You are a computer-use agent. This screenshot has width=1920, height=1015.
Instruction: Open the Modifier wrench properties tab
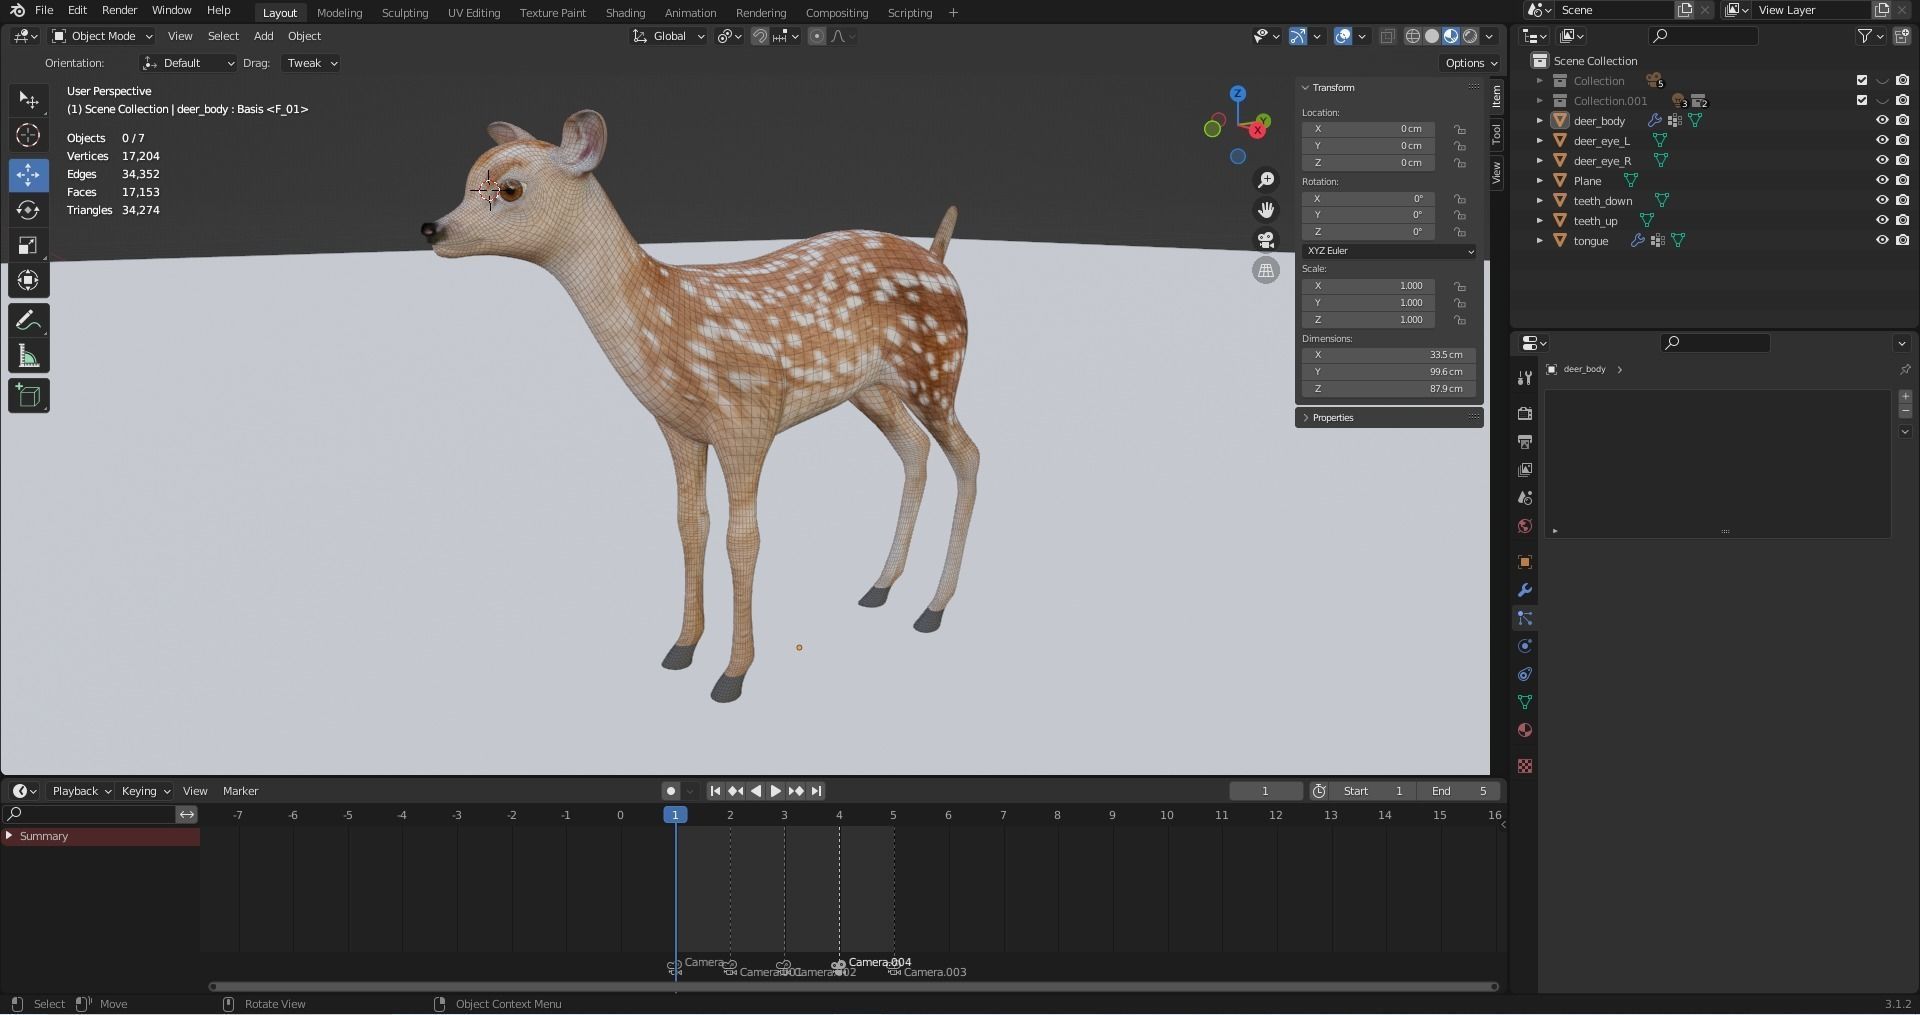click(x=1525, y=590)
